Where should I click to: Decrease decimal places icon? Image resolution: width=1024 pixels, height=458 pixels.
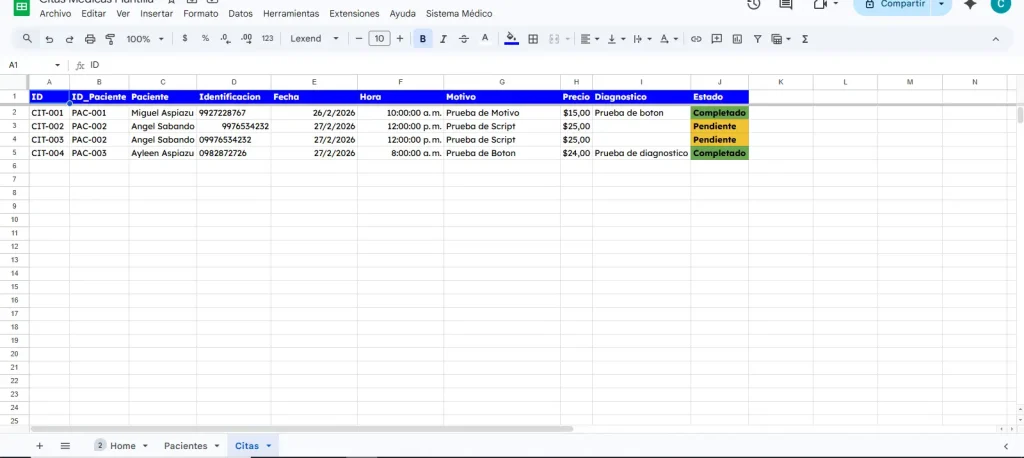(225, 39)
